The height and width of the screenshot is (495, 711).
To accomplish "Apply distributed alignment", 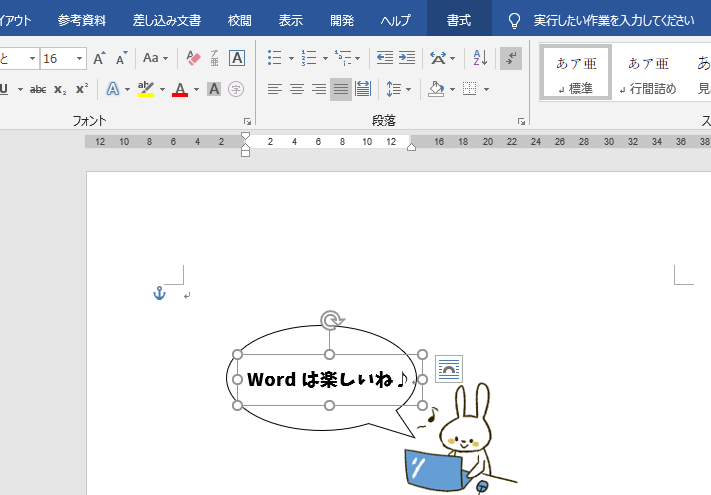I will coord(363,89).
